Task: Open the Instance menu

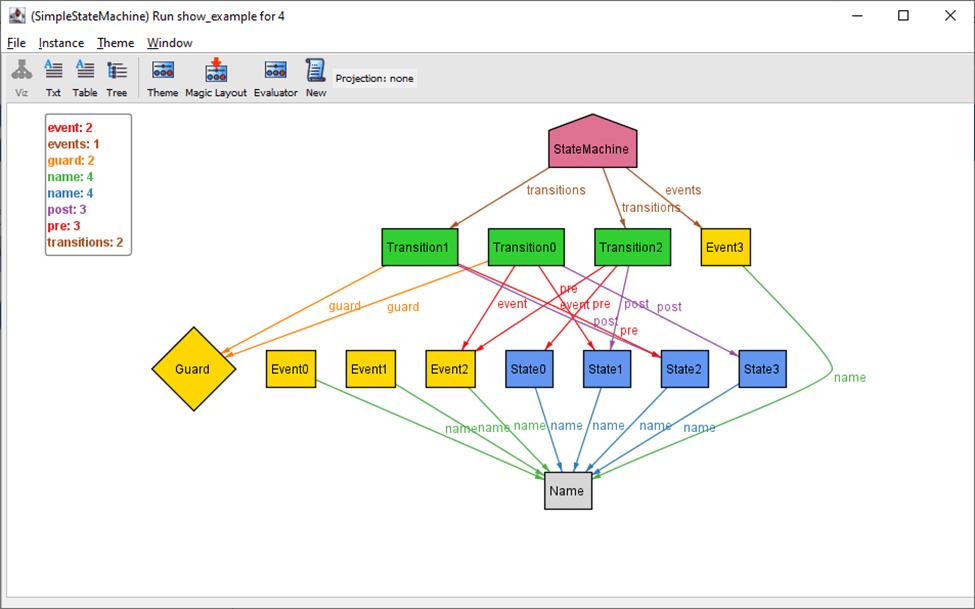Action: click(x=61, y=43)
